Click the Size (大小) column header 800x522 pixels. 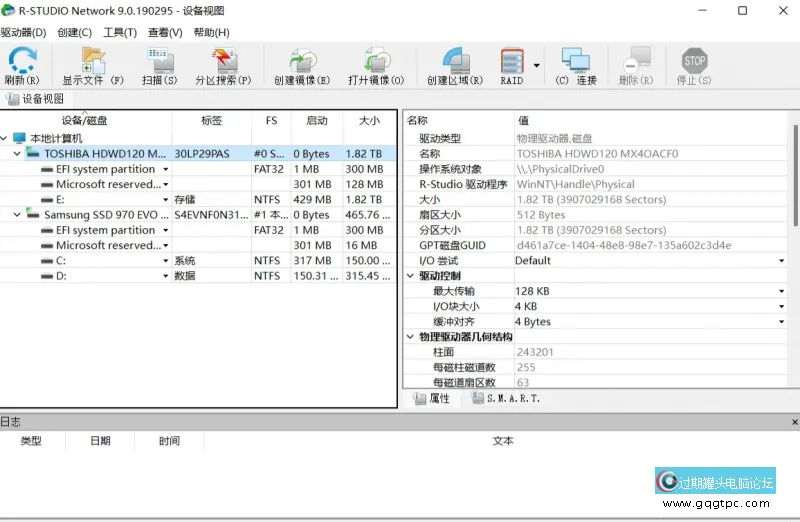pos(369,121)
